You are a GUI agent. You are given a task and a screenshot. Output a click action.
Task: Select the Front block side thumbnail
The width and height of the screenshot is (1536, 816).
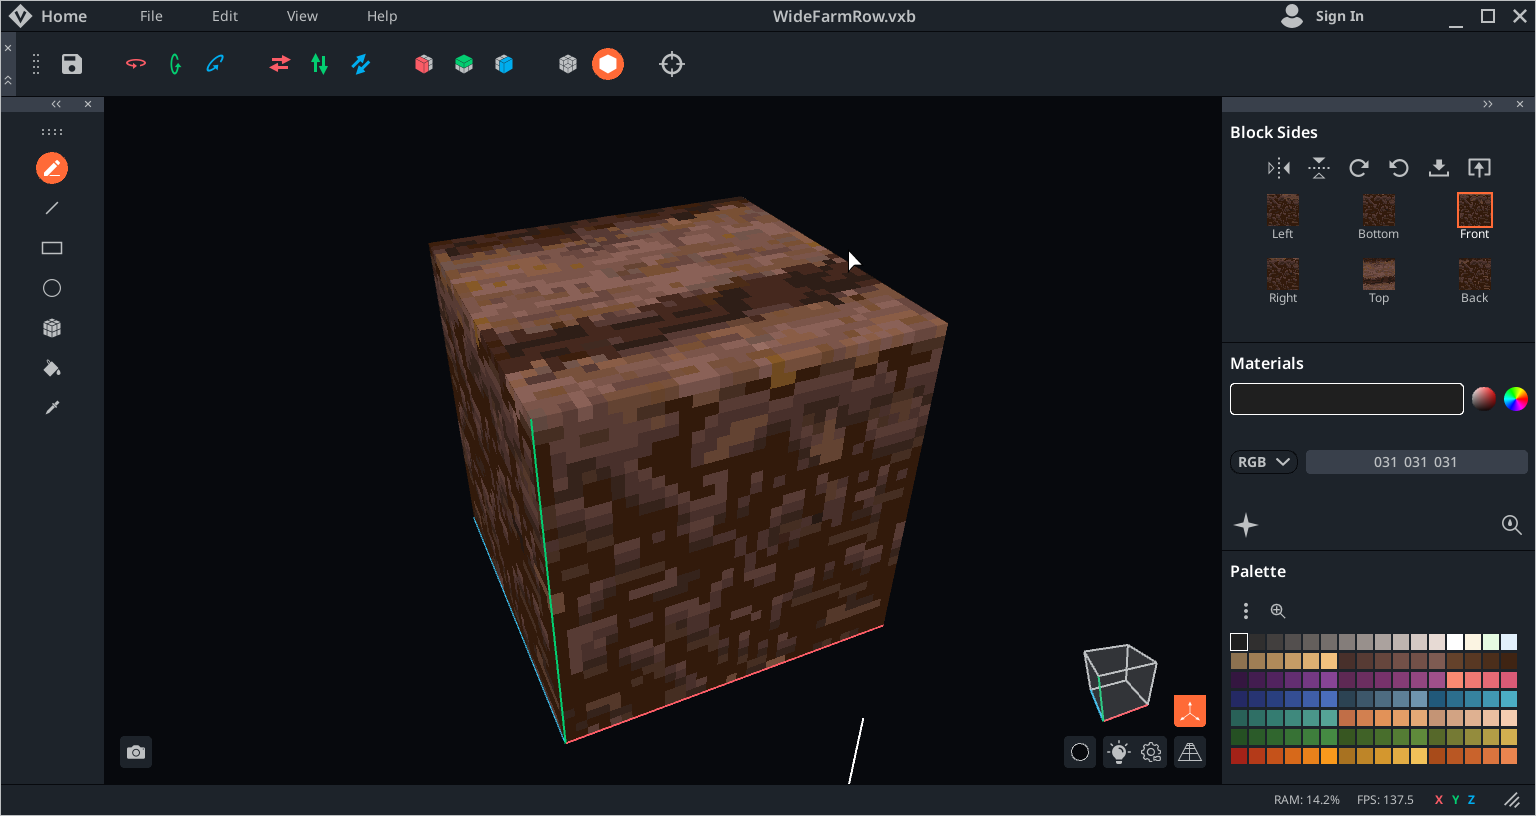(1475, 210)
